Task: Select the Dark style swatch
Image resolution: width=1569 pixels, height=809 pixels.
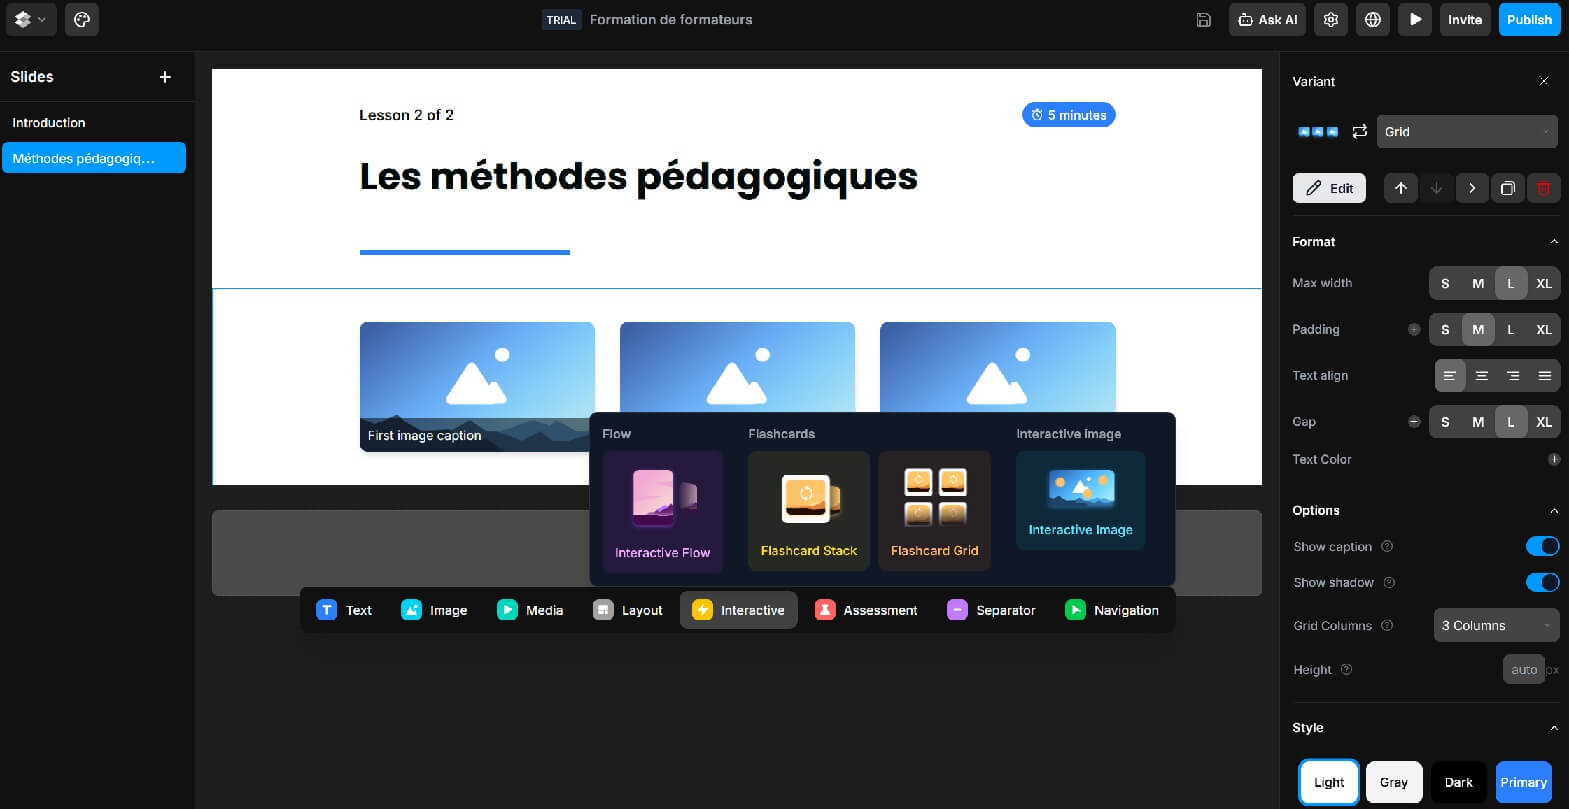Action: 1458,782
